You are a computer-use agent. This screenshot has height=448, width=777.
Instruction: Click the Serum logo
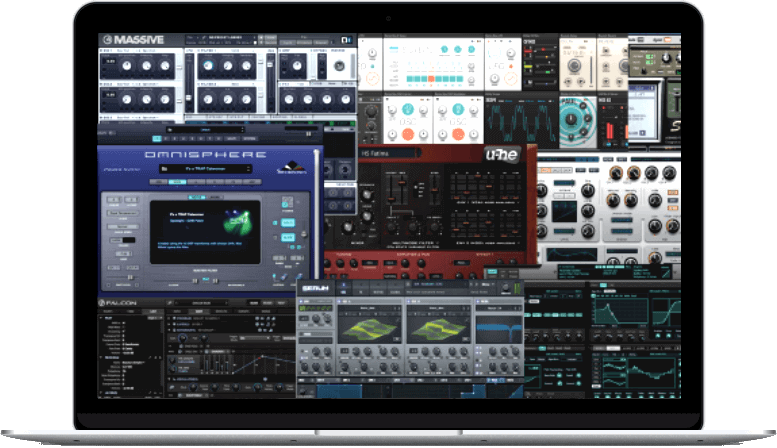pos(315,288)
